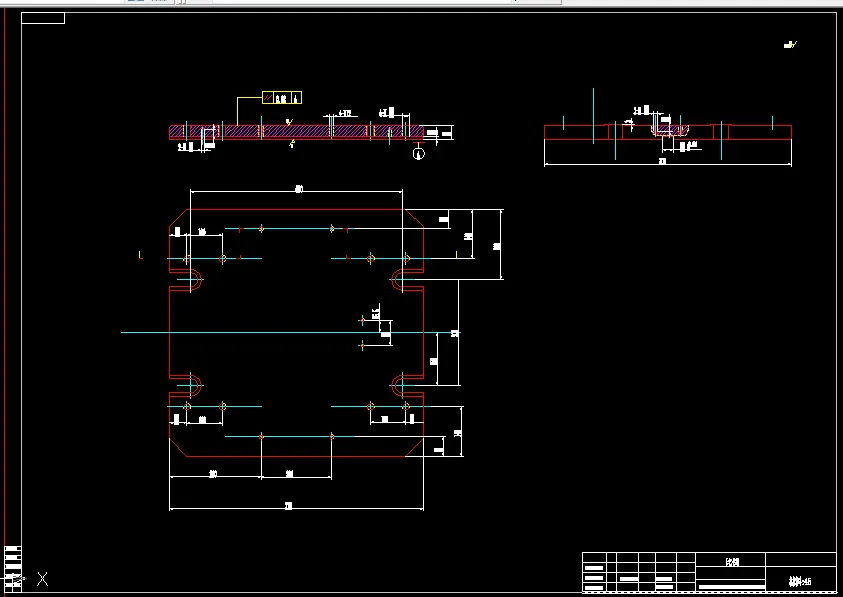Screen dimensions: 843x597
Task: Select the yellow roughness symbol atop section view
Action: [x=289, y=122]
